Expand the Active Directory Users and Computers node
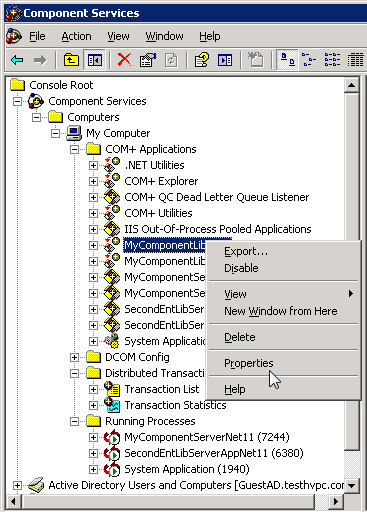 [x=17, y=485]
